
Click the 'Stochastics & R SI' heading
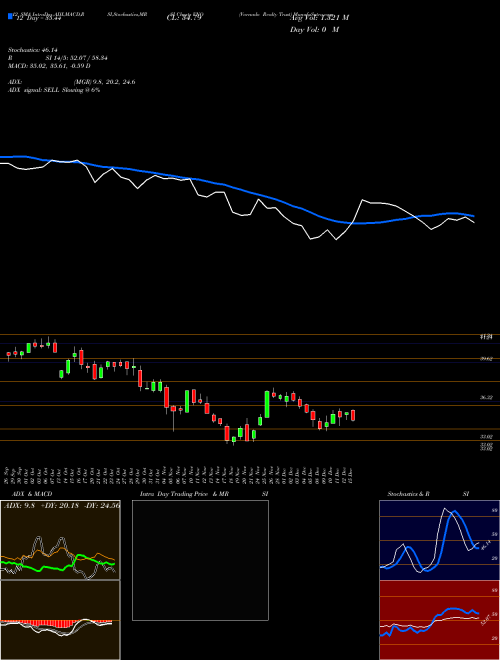point(428,494)
